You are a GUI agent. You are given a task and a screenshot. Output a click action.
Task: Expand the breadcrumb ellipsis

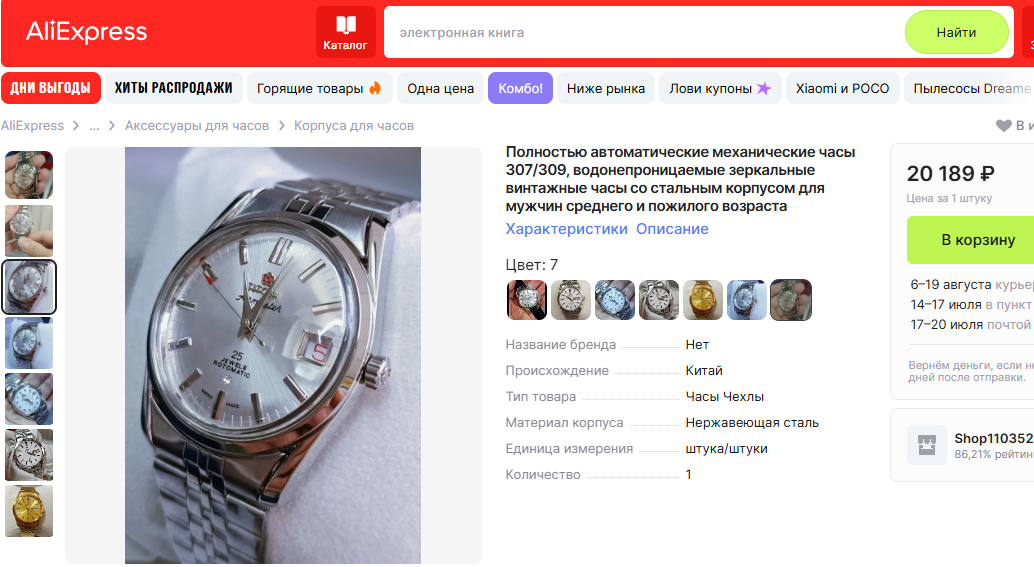pyautogui.click(x=94, y=125)
